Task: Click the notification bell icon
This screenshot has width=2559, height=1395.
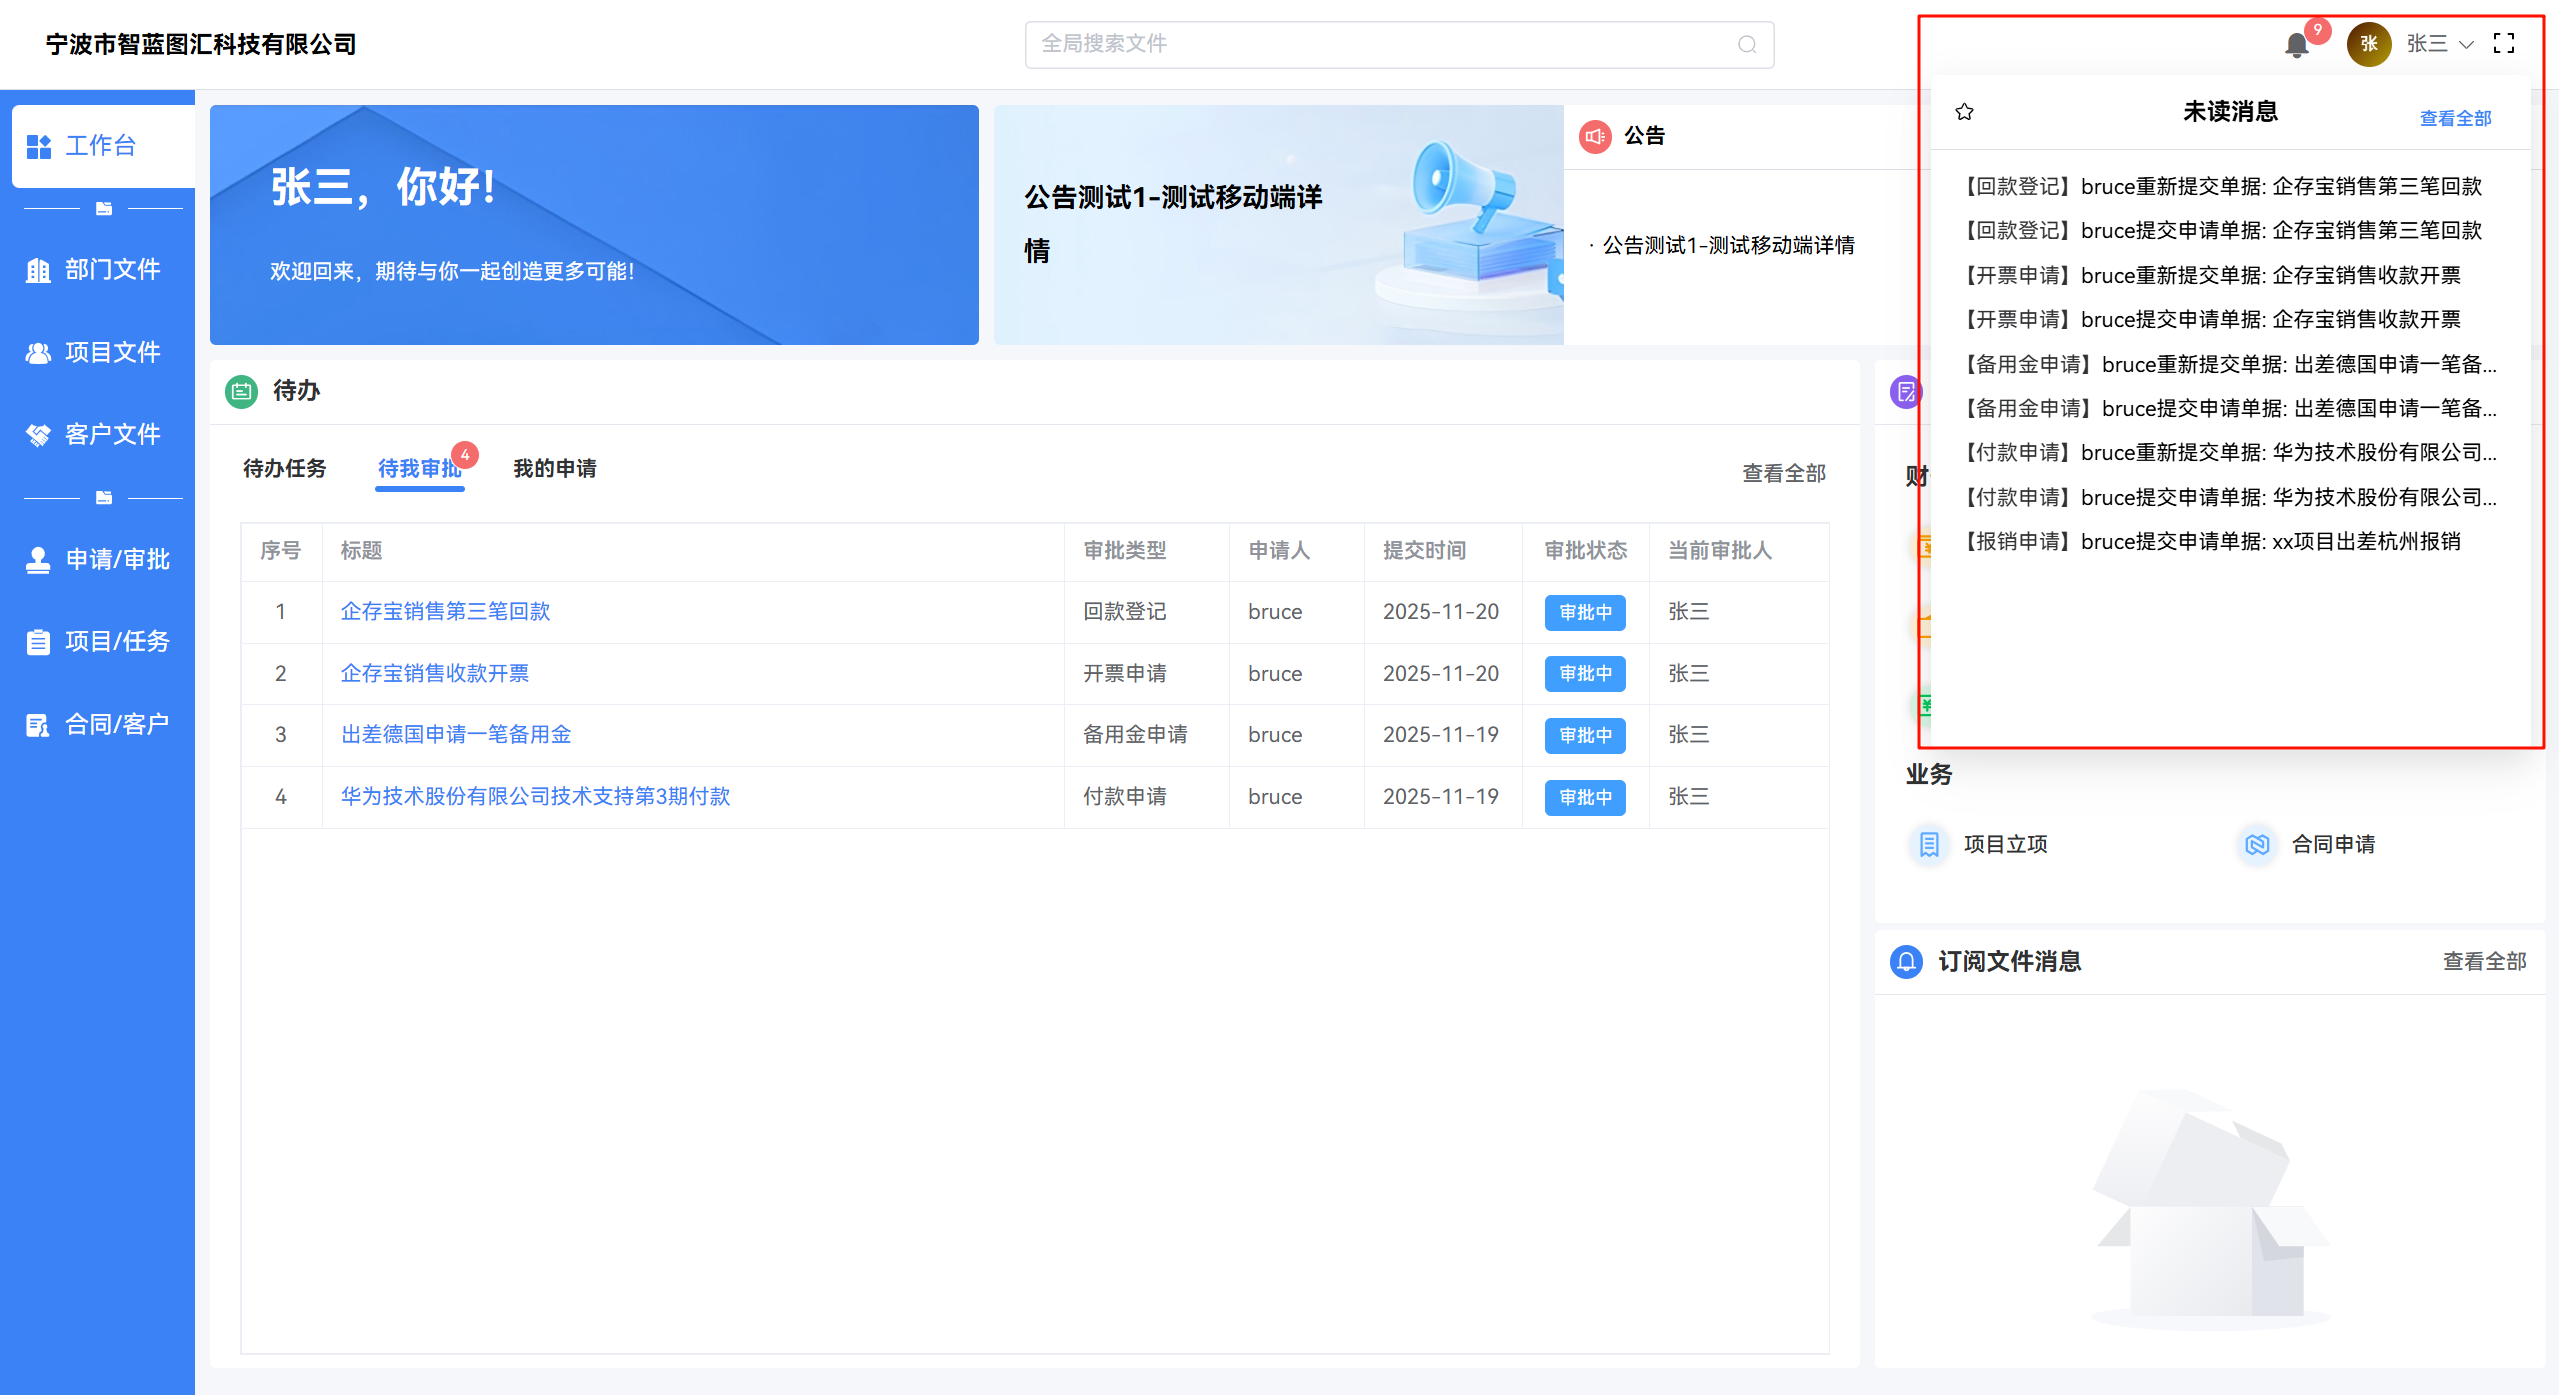Action: (x=2296, y=45)
